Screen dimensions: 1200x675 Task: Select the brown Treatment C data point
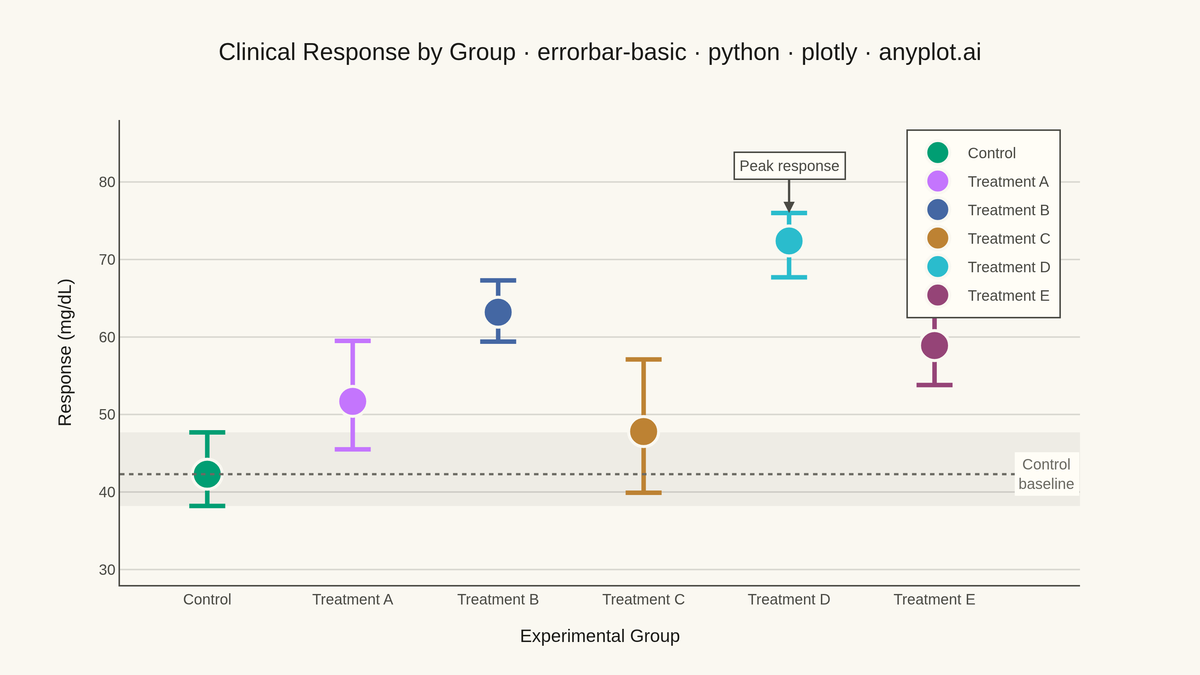[644, 432]
